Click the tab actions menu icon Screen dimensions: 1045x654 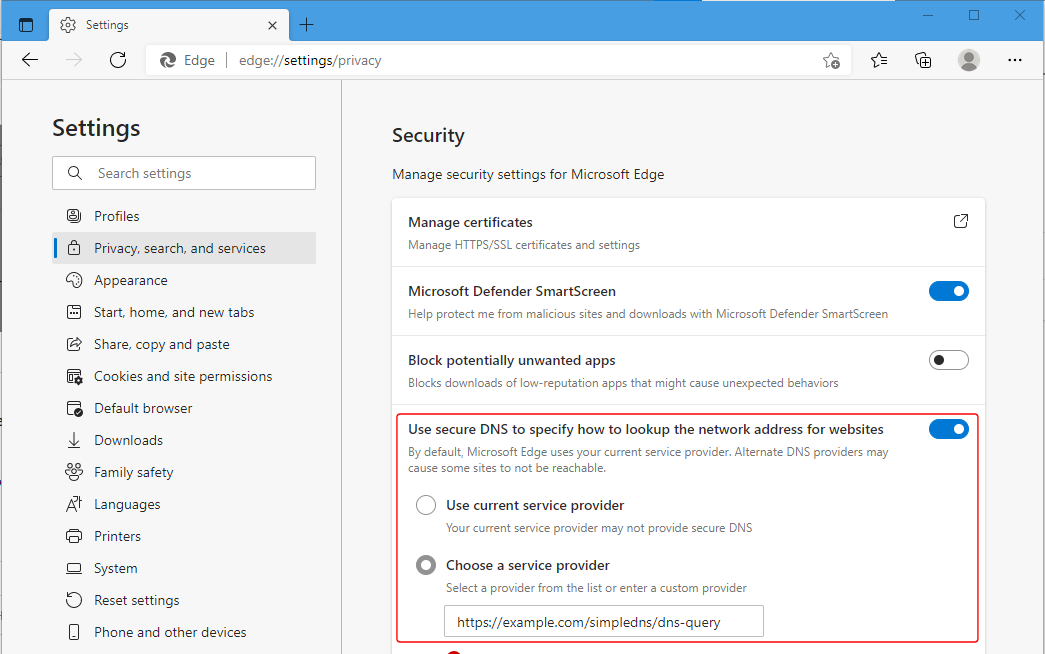tap(26, 25)
